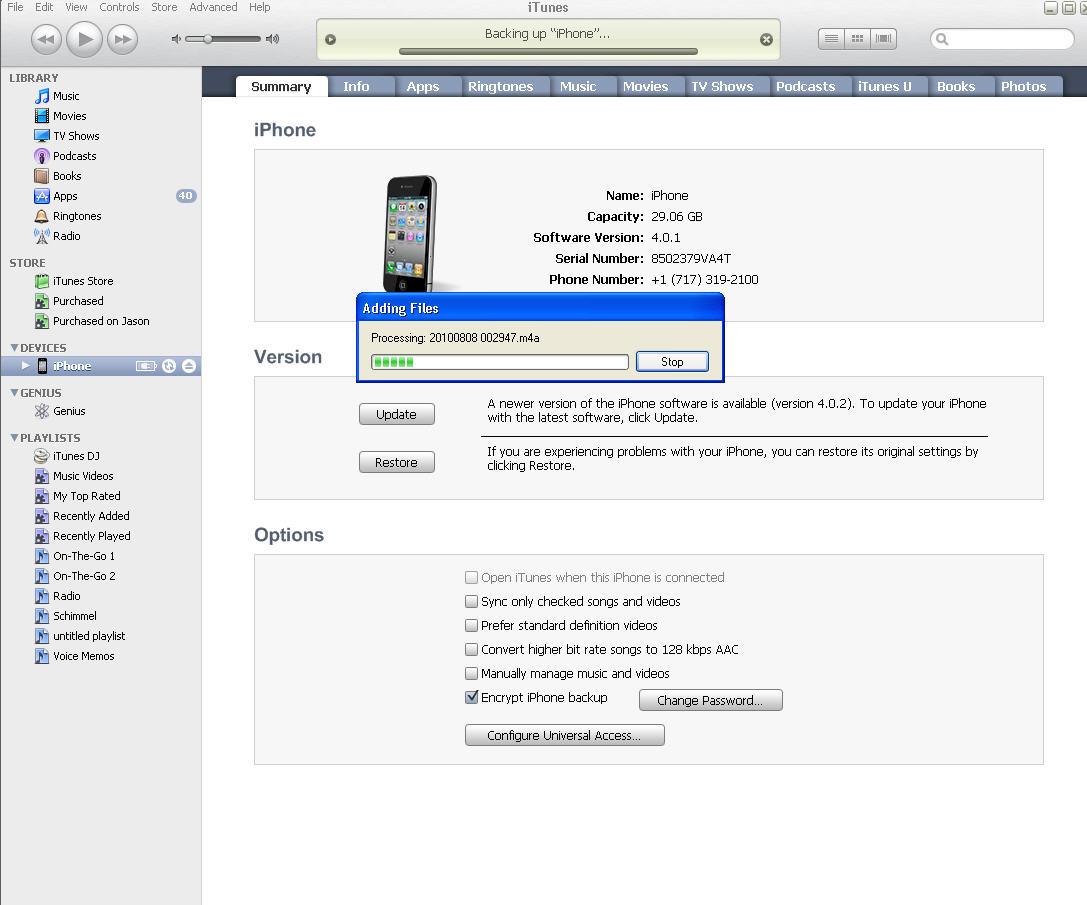Click the Play button

(x=85, y=39)
